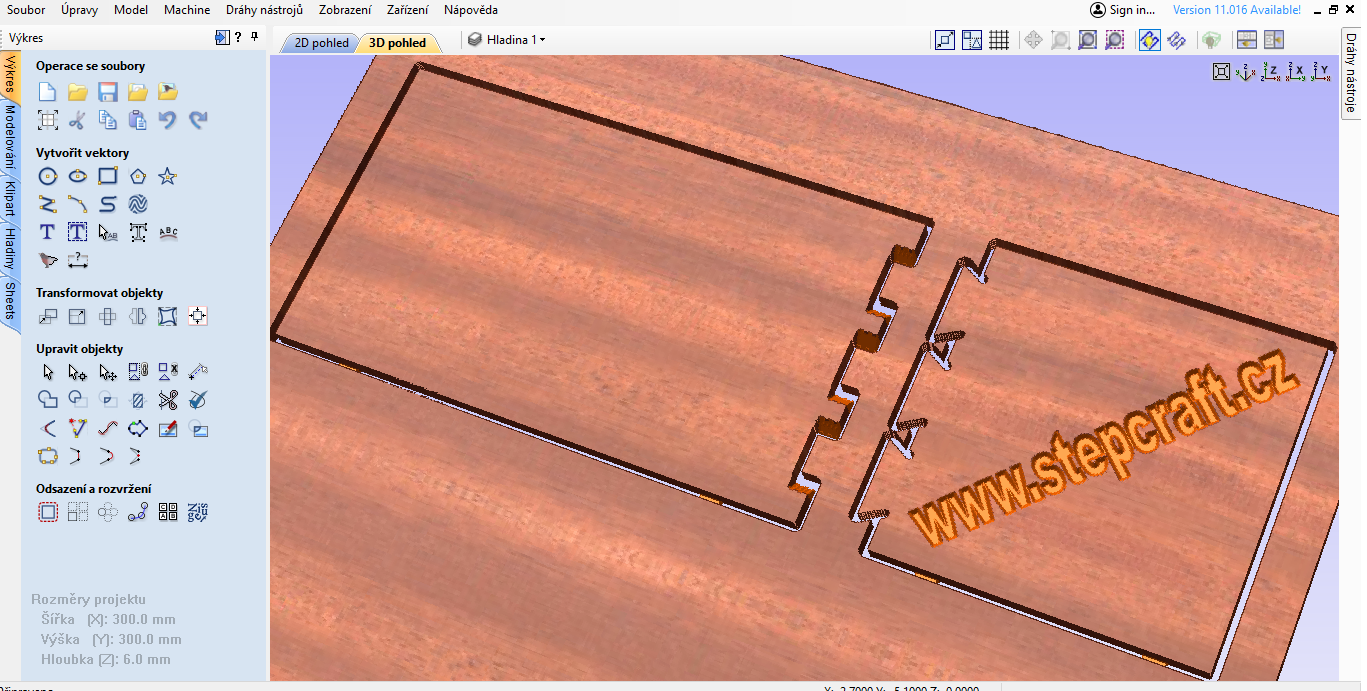The height and width of the screenshot is (691, 1367).
Task: Ungroup the selected objects
Action: click(x=168, y=373)
